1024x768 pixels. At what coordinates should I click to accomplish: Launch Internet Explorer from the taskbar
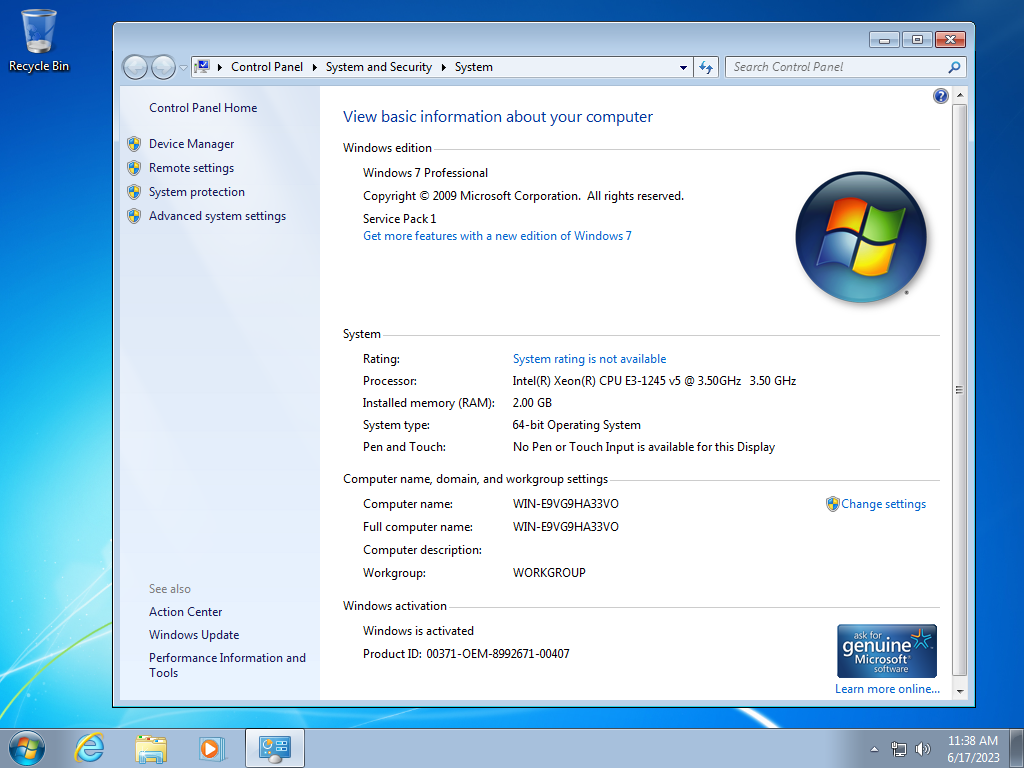point(89,748)
